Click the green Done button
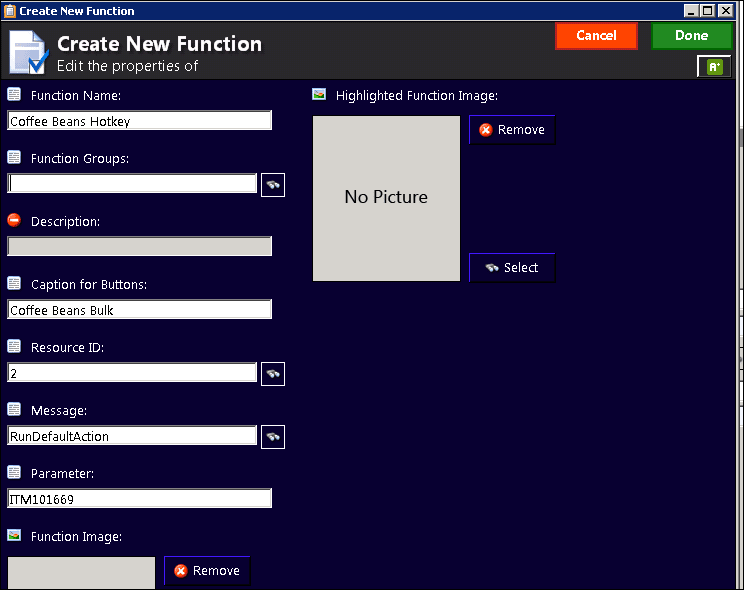Image resolution: width=744 pixels, height=590 pixels. [691, 36]
